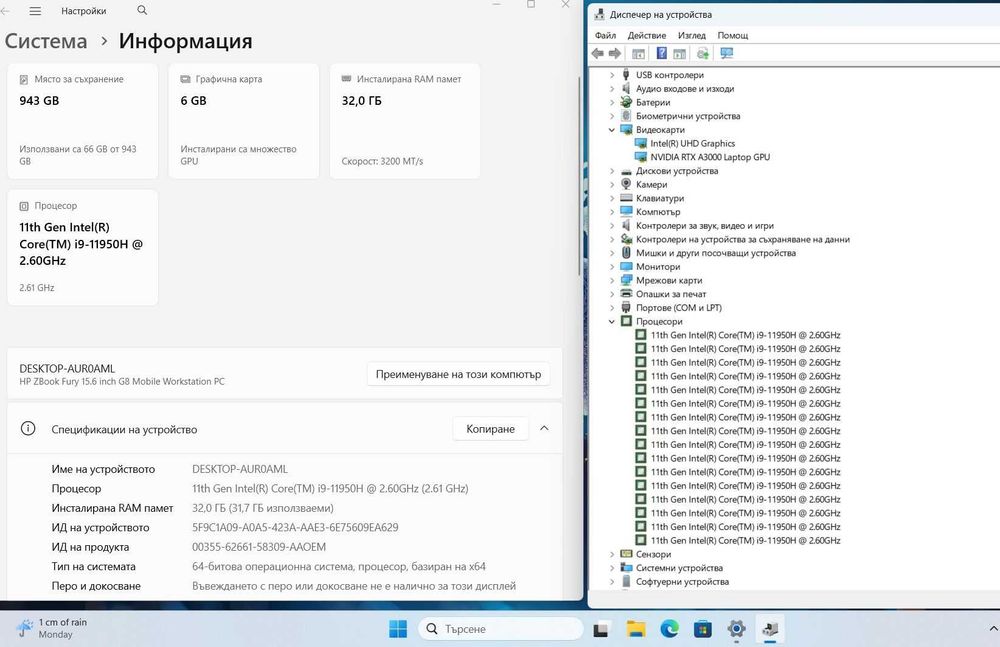Click the Back arrow in Device Manager toolbar
This screenshot has height=647, width=1000.
pyautogui.click(x=598, y=54)
